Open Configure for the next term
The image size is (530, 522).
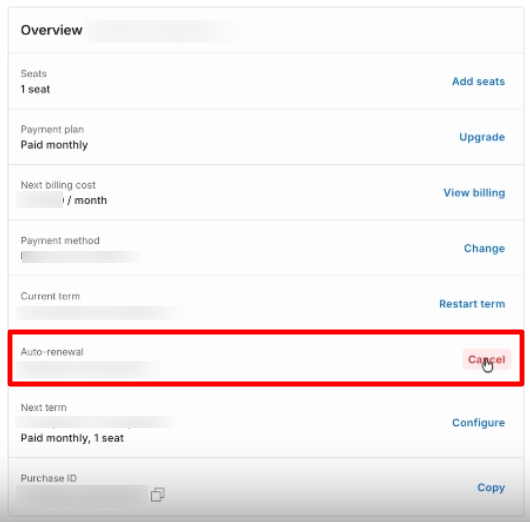478,423
